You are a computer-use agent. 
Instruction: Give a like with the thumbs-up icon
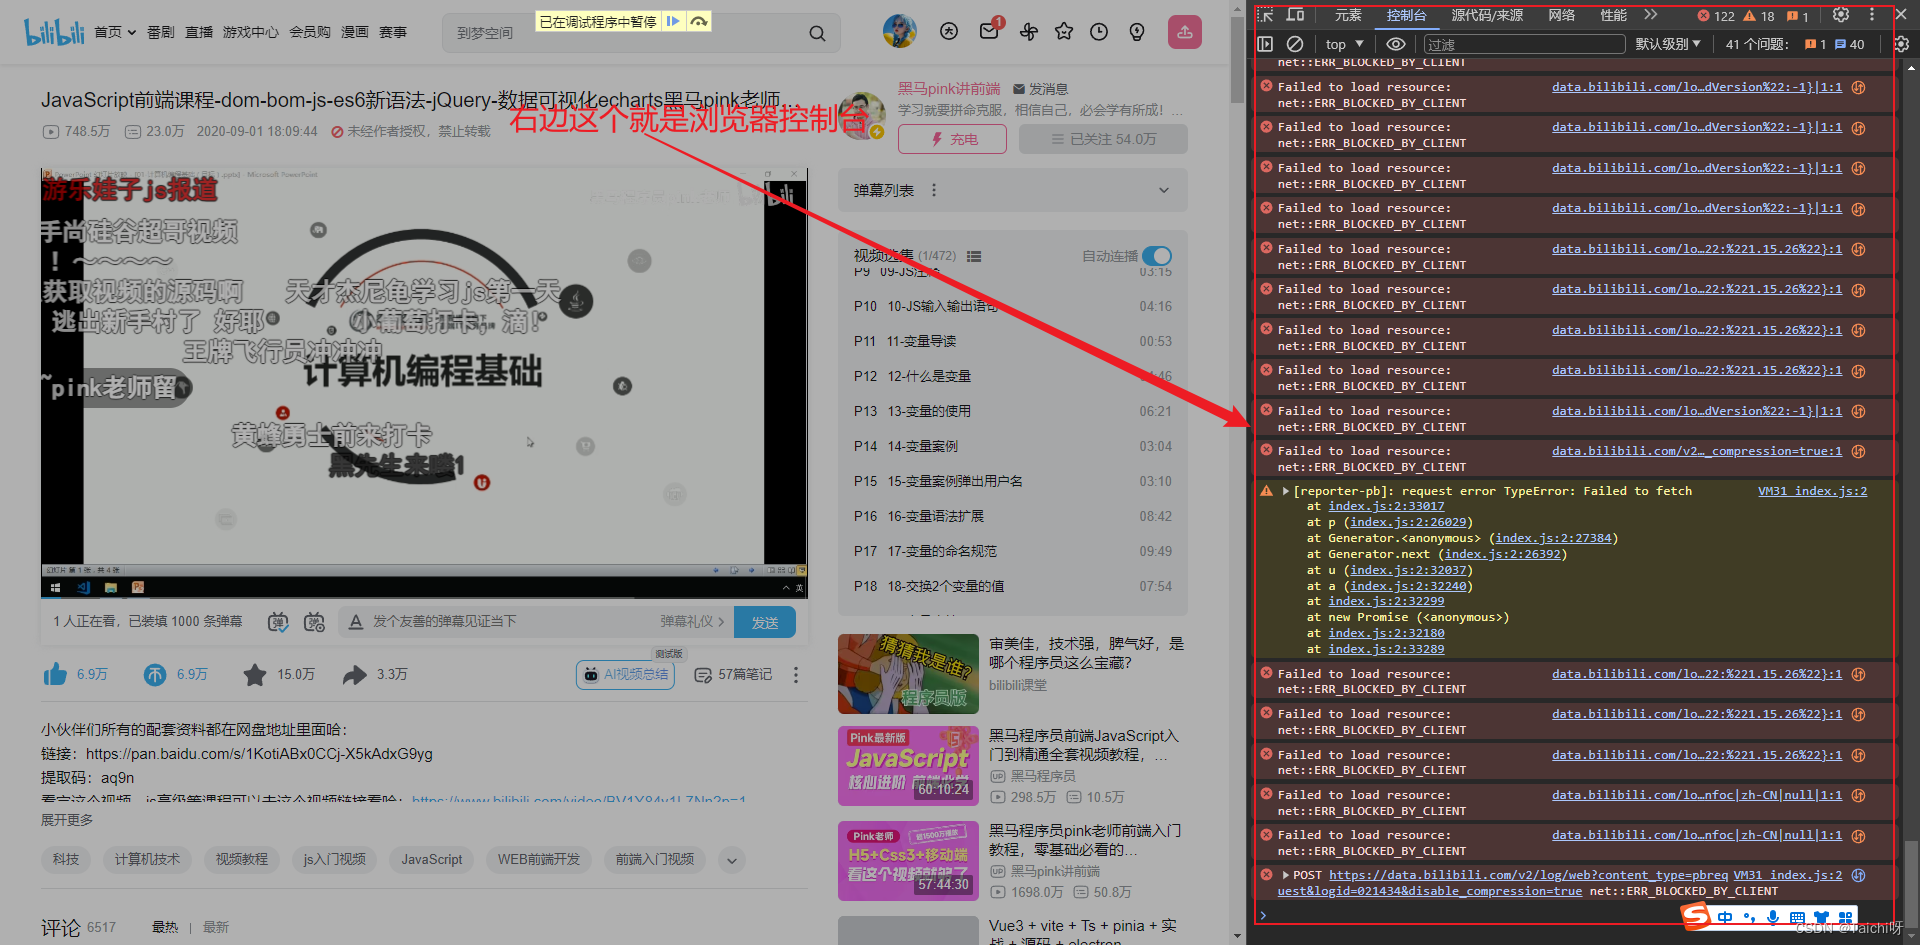(x=55, y=674)
